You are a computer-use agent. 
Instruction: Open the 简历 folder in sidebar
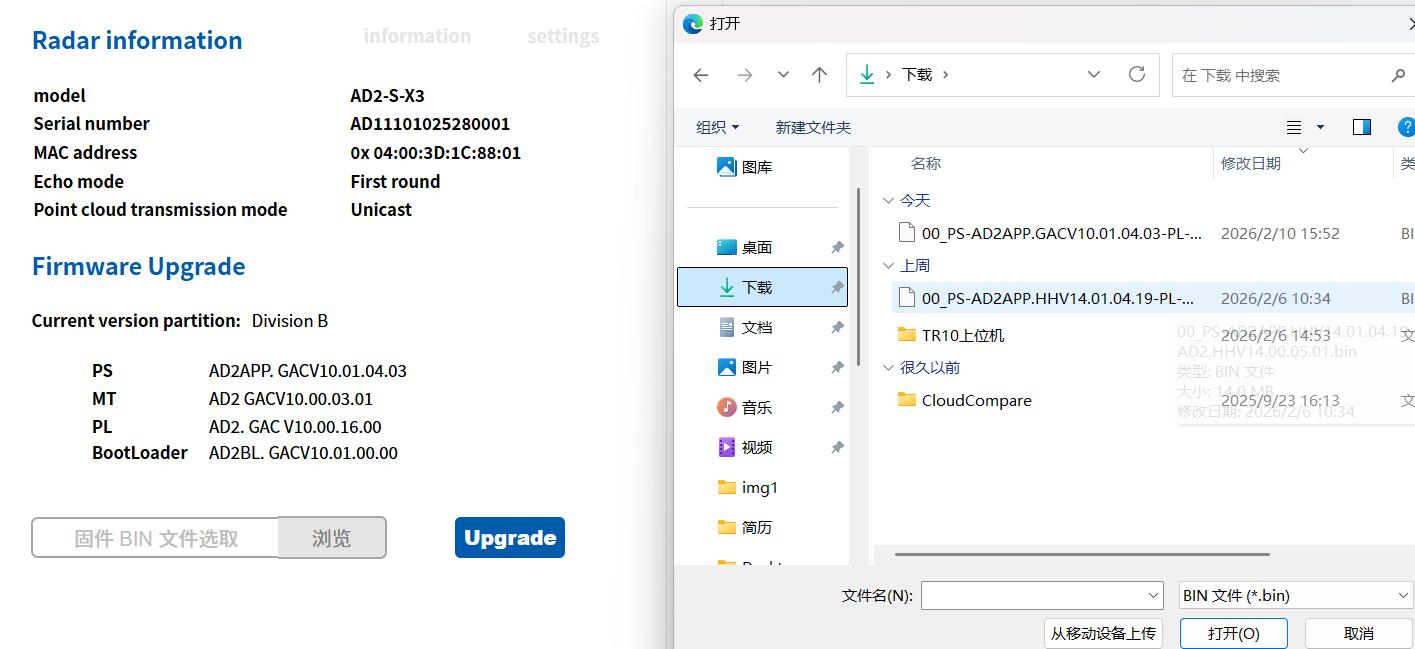745,527
